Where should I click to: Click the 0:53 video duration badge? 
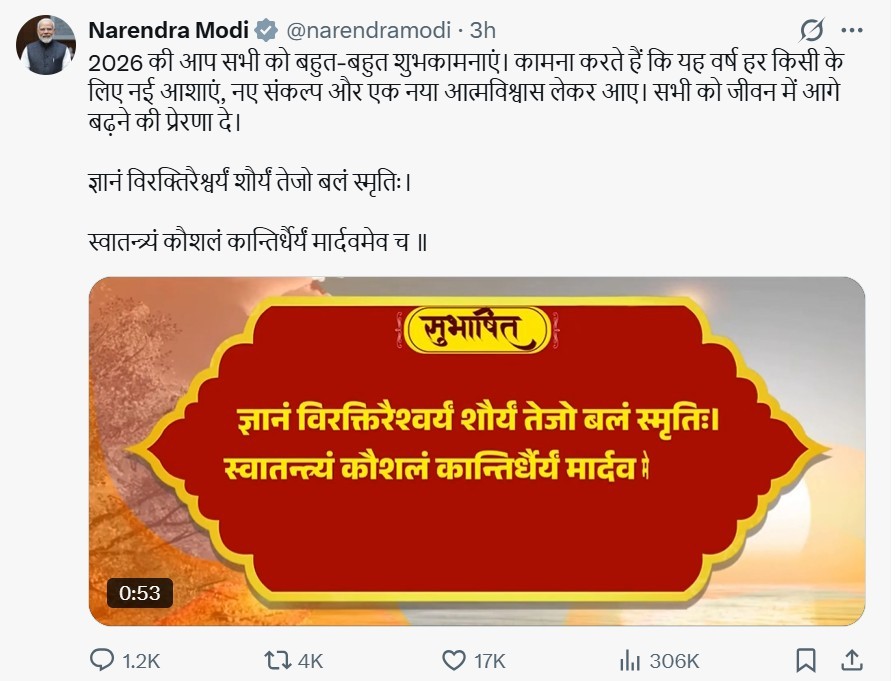140,593
